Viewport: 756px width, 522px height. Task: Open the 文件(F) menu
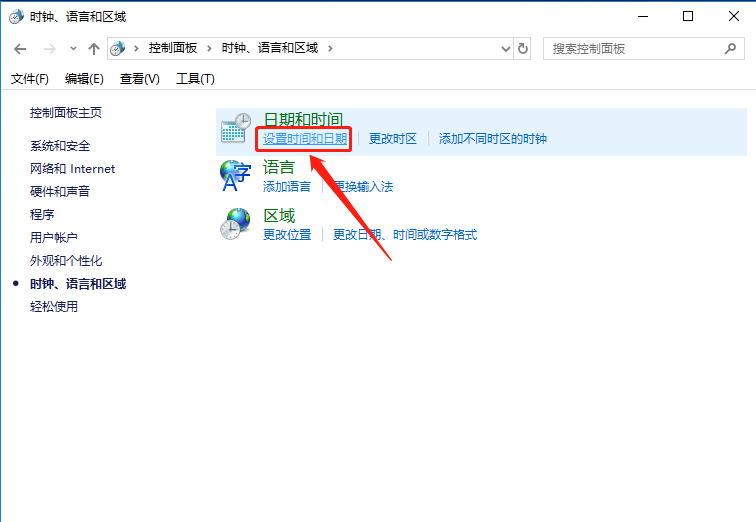pyautogui.click(x=30, y=79)
